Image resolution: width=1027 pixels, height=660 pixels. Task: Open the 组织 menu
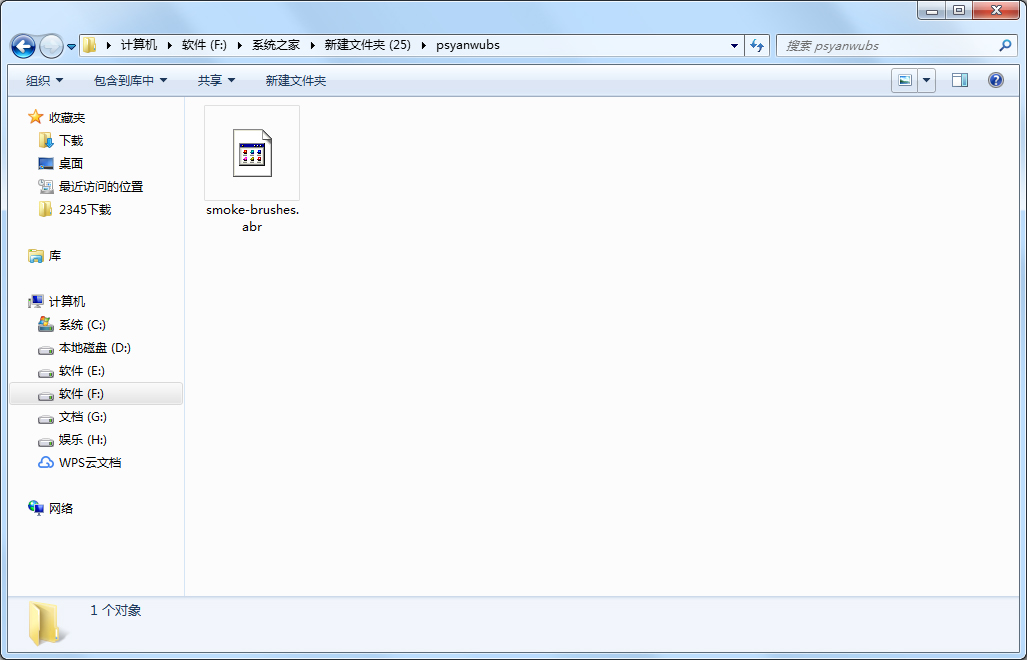44,80
